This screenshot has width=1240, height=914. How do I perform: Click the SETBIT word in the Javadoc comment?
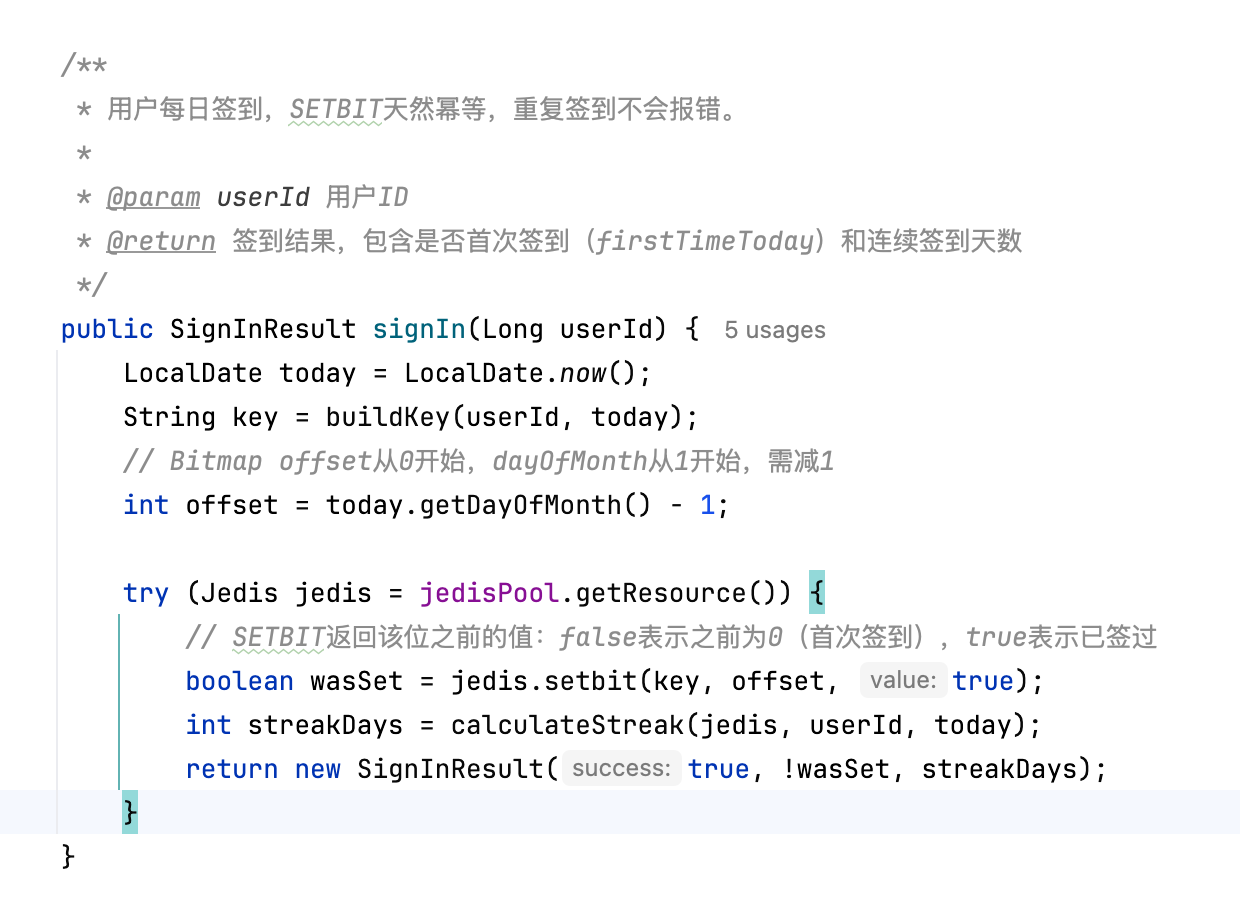pos(336,109)
